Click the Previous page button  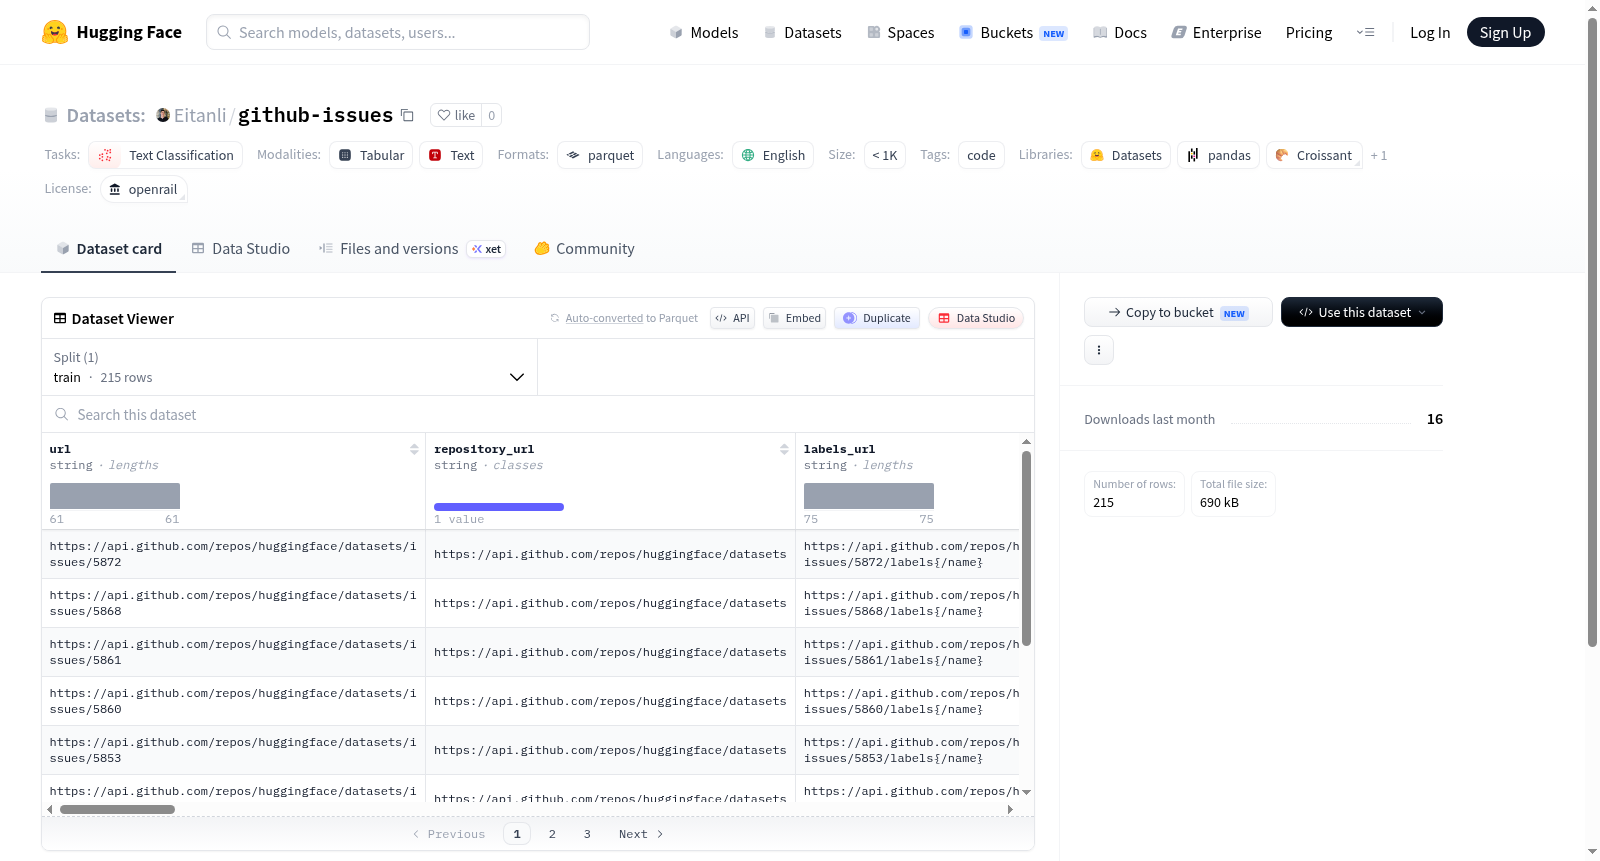pos(449,834)
